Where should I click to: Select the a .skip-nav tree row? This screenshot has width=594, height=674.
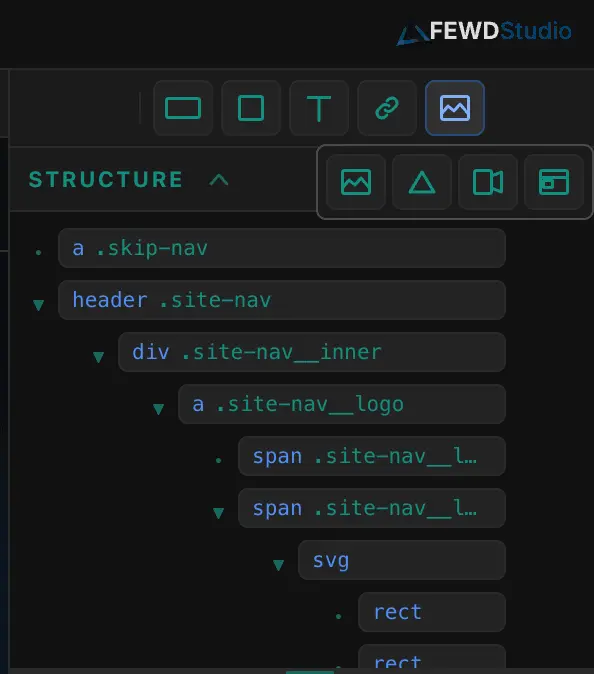[282, 248]
